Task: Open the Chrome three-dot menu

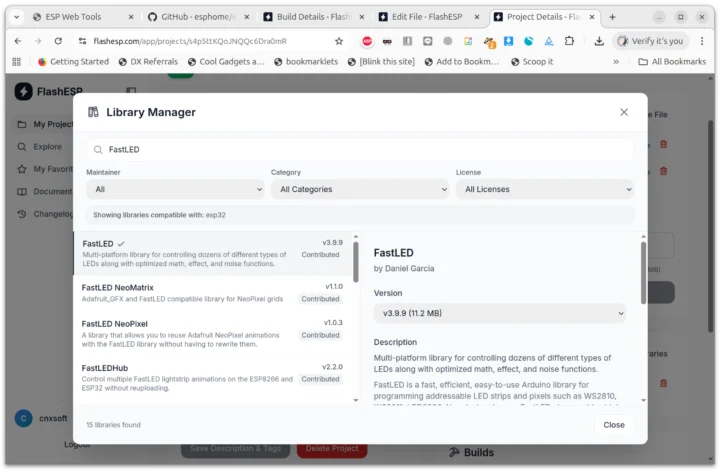Action: [x=702, y=41]
